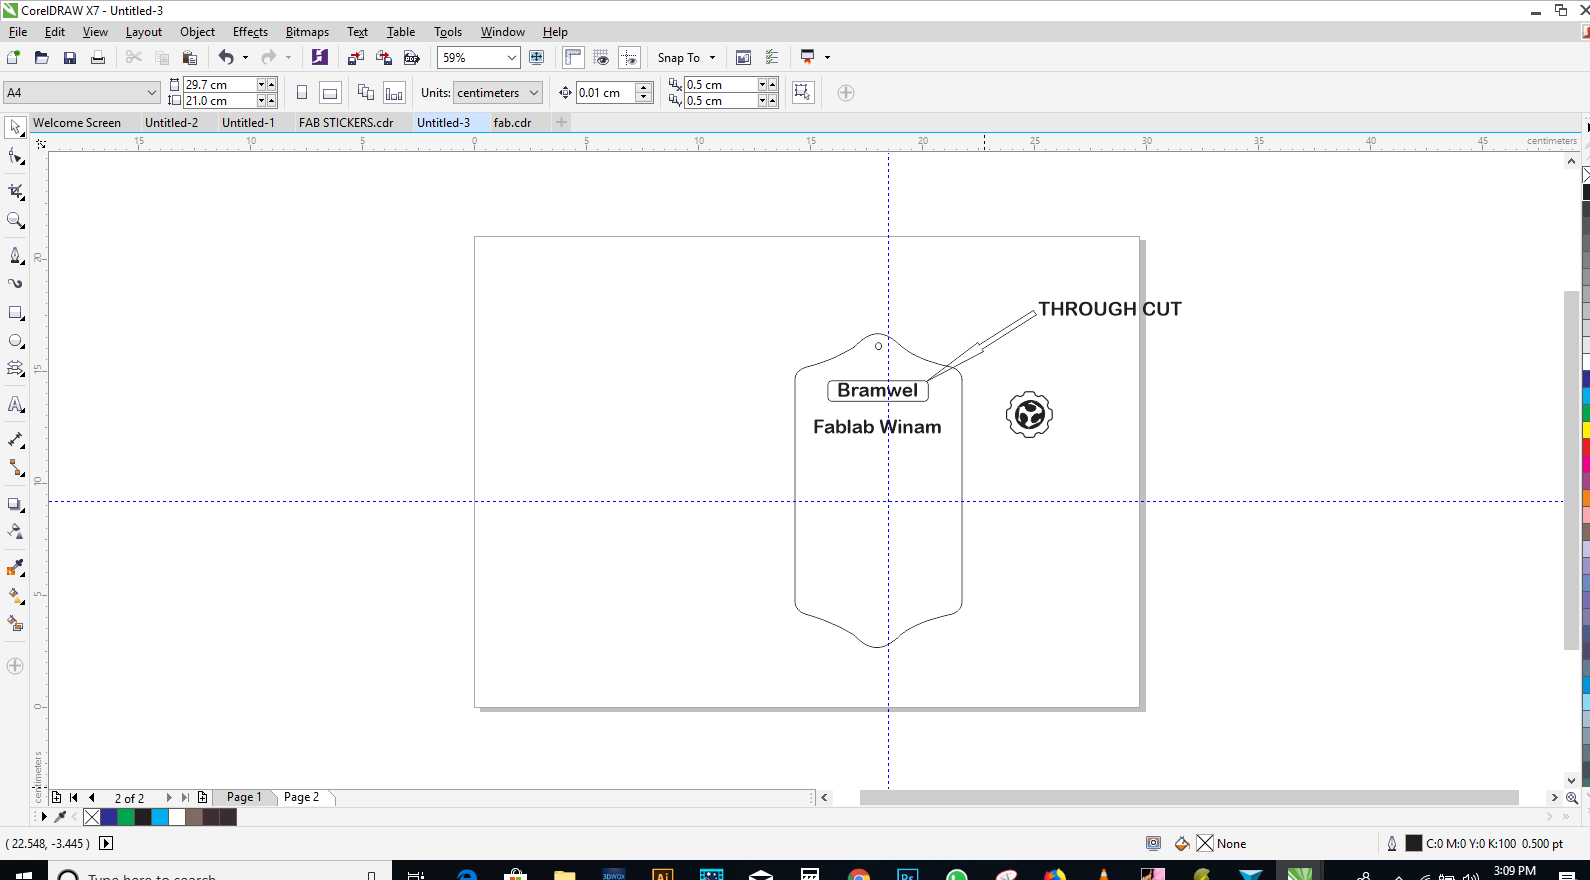Image resolution: width=1590 pixels, height=880 pixels.
Task: Toggle Show Rulers button
Action: (x=573, y=57)
